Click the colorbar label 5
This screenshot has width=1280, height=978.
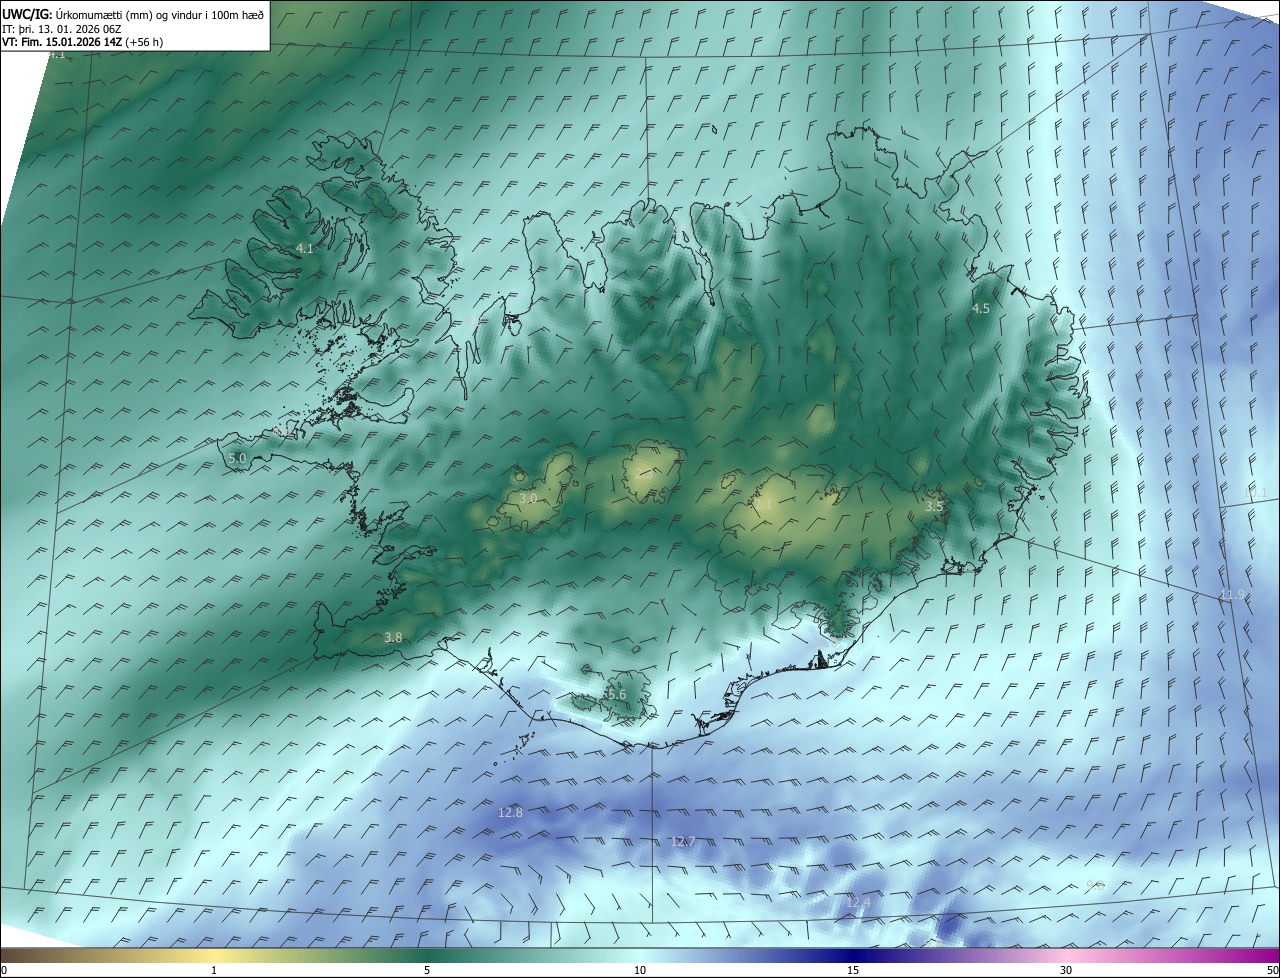(427, 970)
